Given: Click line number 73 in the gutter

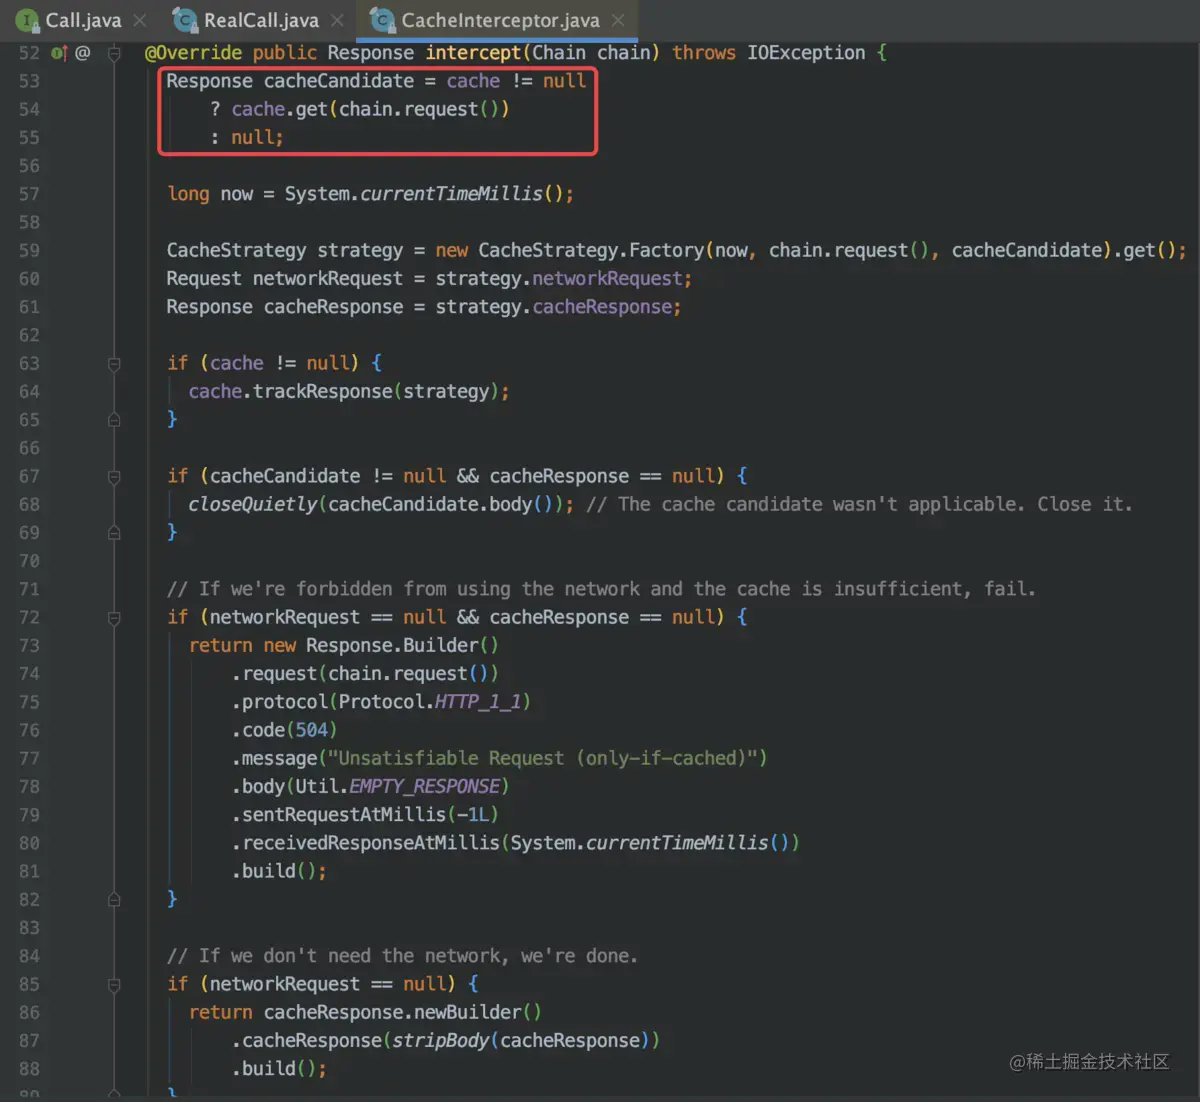Looking at the screenshot, I should [29, 646].
